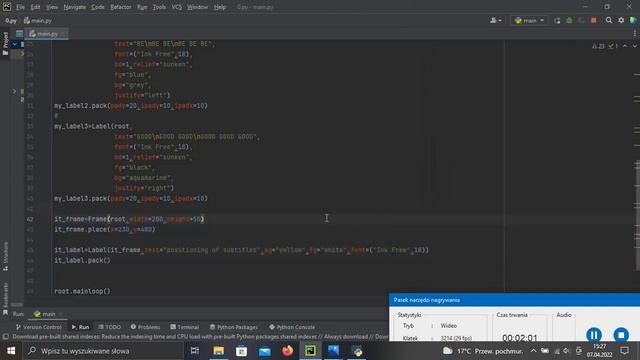Open Mail app from the taskbar
This screenshot has height=360, width=640.
pos(264,351)
